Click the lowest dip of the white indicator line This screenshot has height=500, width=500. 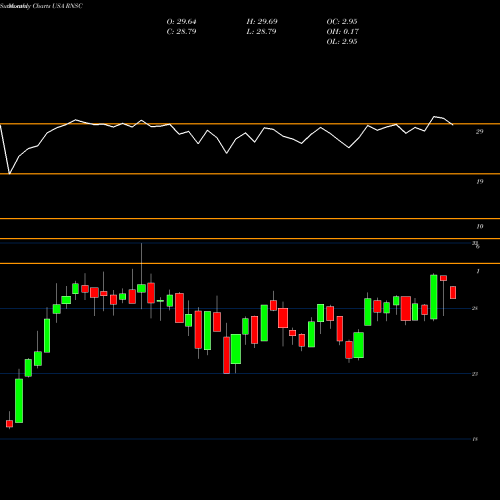[9, 174]
